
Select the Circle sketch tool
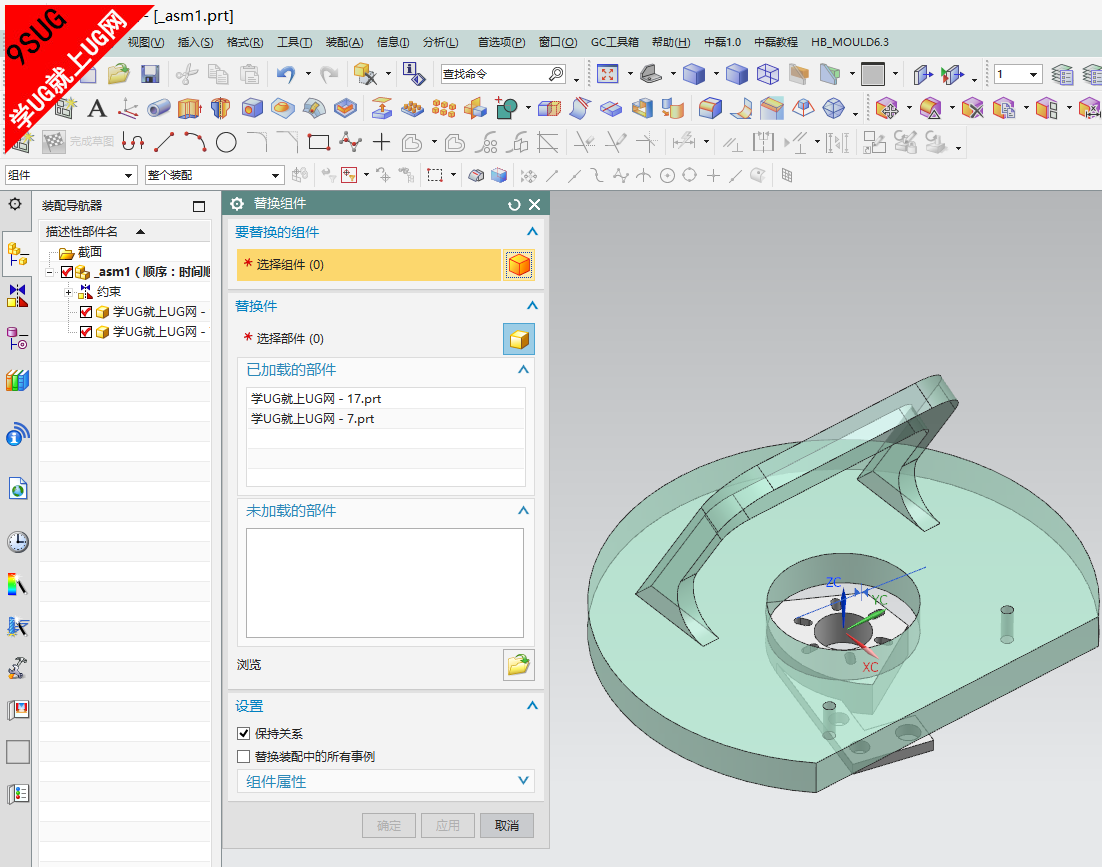click(226, 143)
